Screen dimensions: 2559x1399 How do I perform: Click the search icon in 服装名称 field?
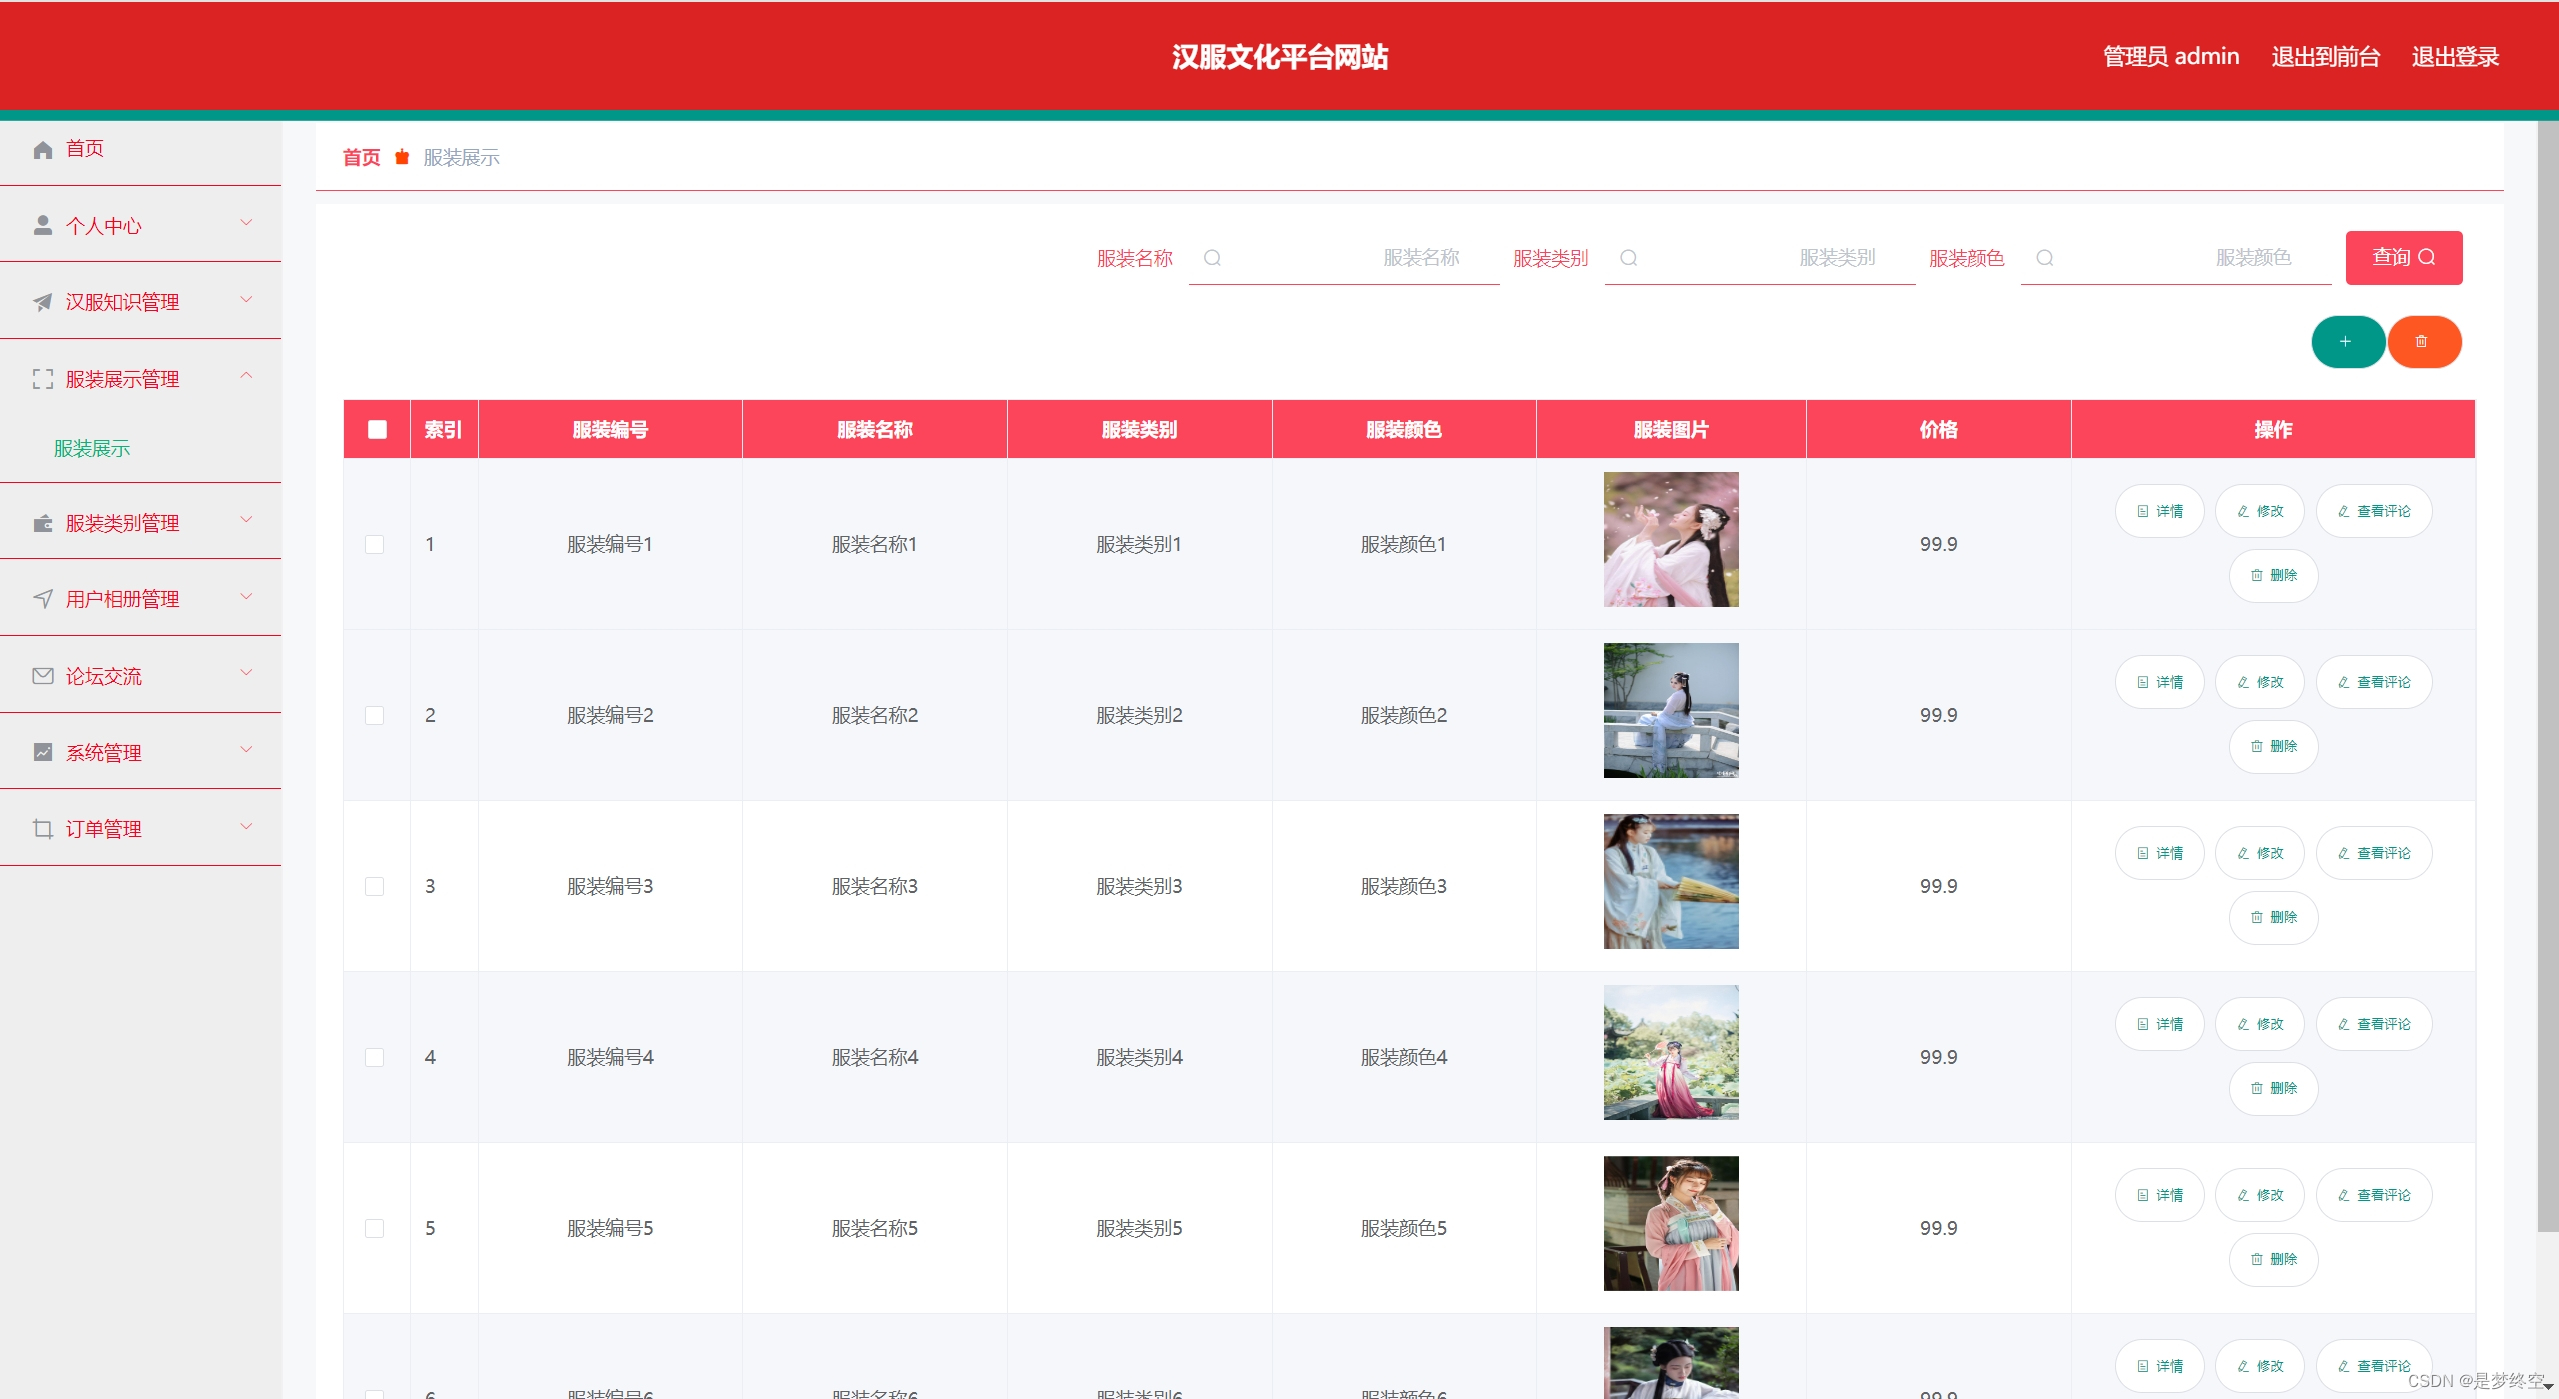tap(1212, 258)
